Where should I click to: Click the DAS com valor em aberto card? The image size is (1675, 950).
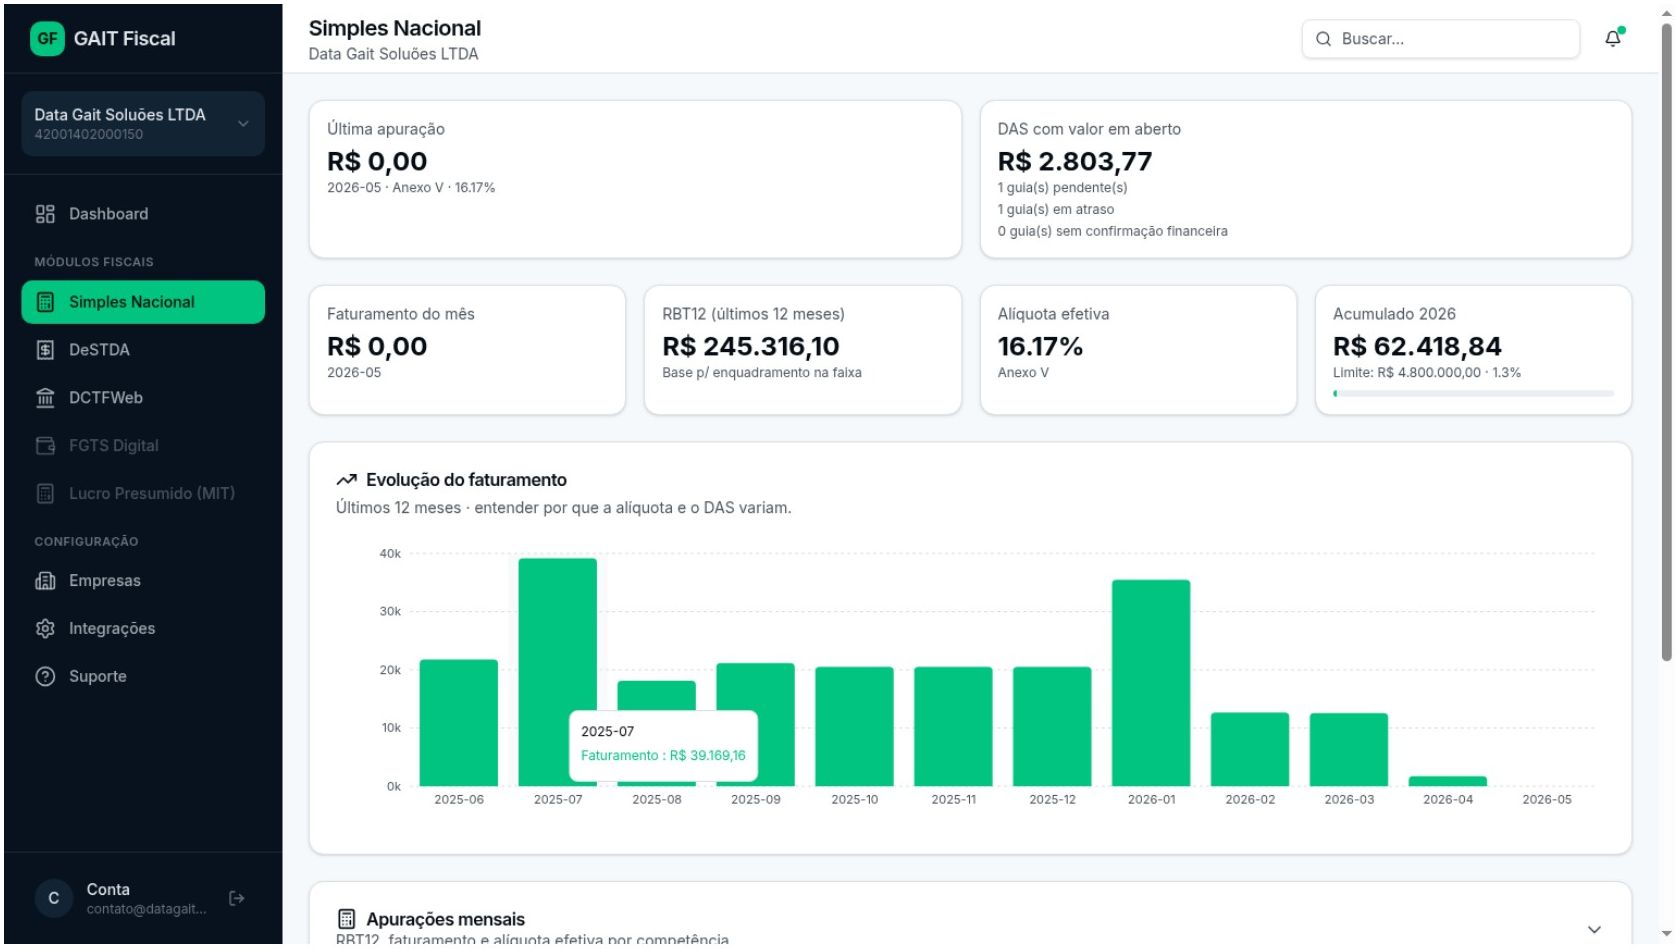tap(1306, 179)
